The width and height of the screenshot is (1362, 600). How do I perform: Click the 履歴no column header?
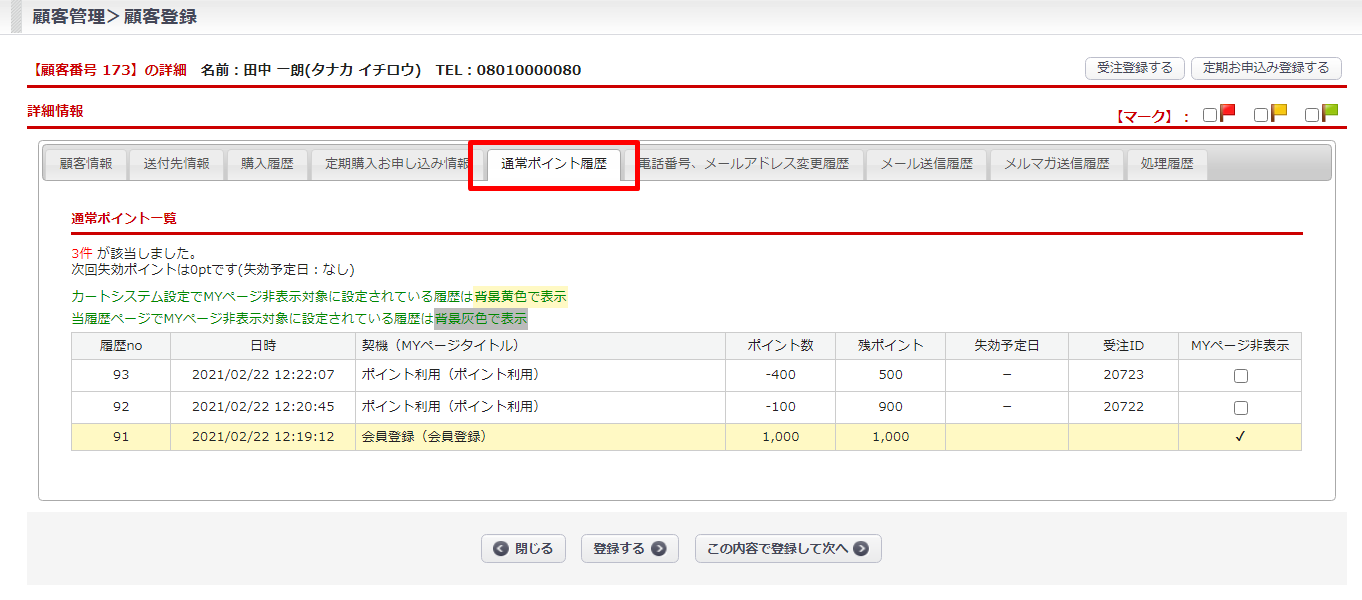click(x=121, y=346)
